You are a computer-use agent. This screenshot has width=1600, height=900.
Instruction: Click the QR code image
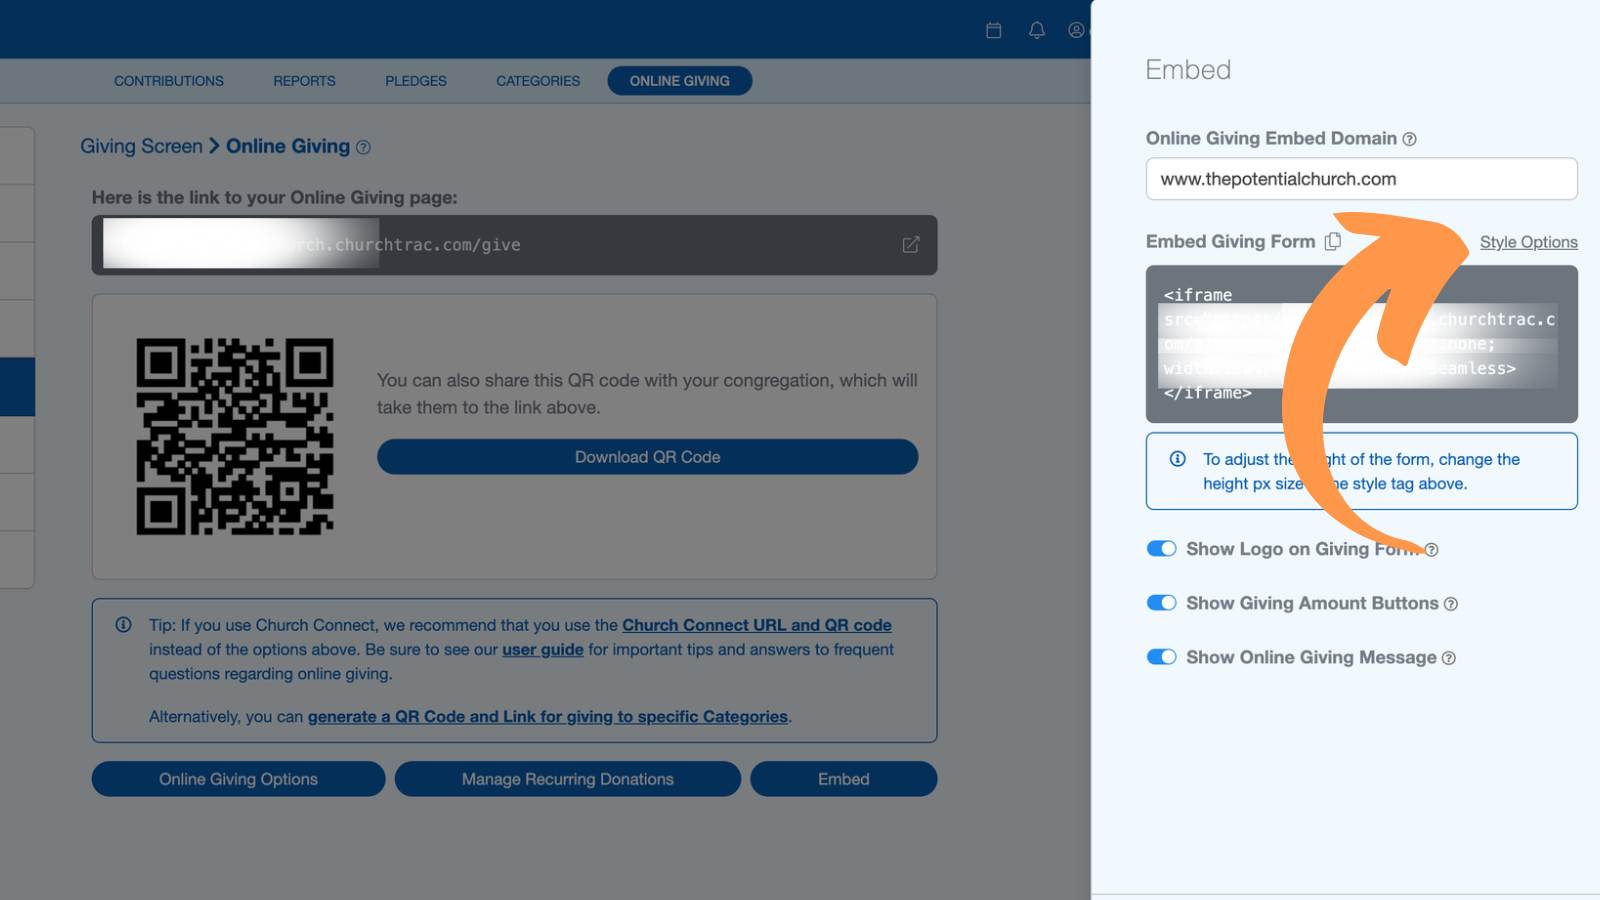pyautogui.click(x=235, y=436)
